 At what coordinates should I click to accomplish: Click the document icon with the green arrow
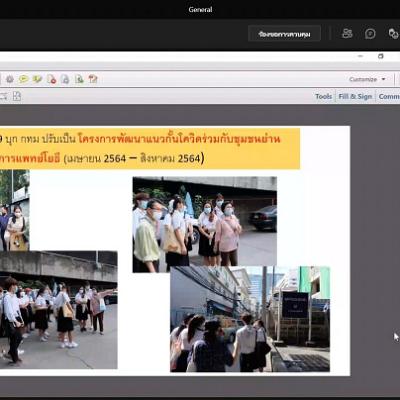point(79,79)
